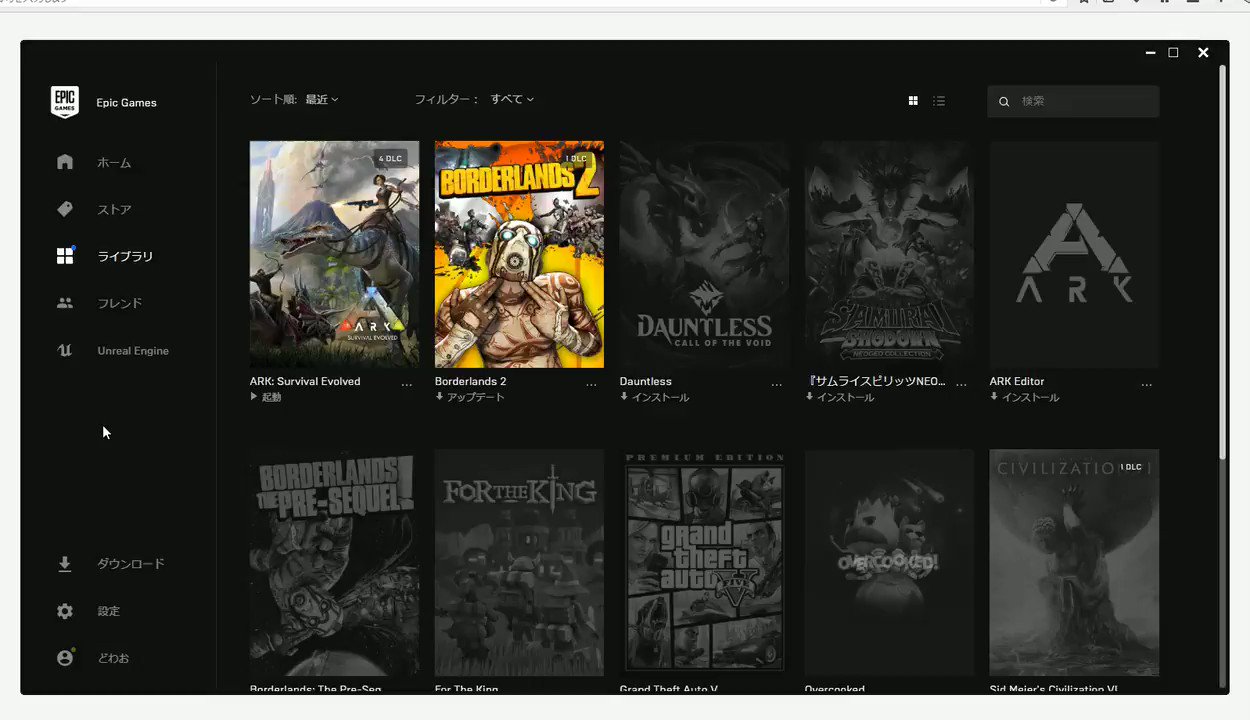Click the 検索 search field

(1073, 101)
